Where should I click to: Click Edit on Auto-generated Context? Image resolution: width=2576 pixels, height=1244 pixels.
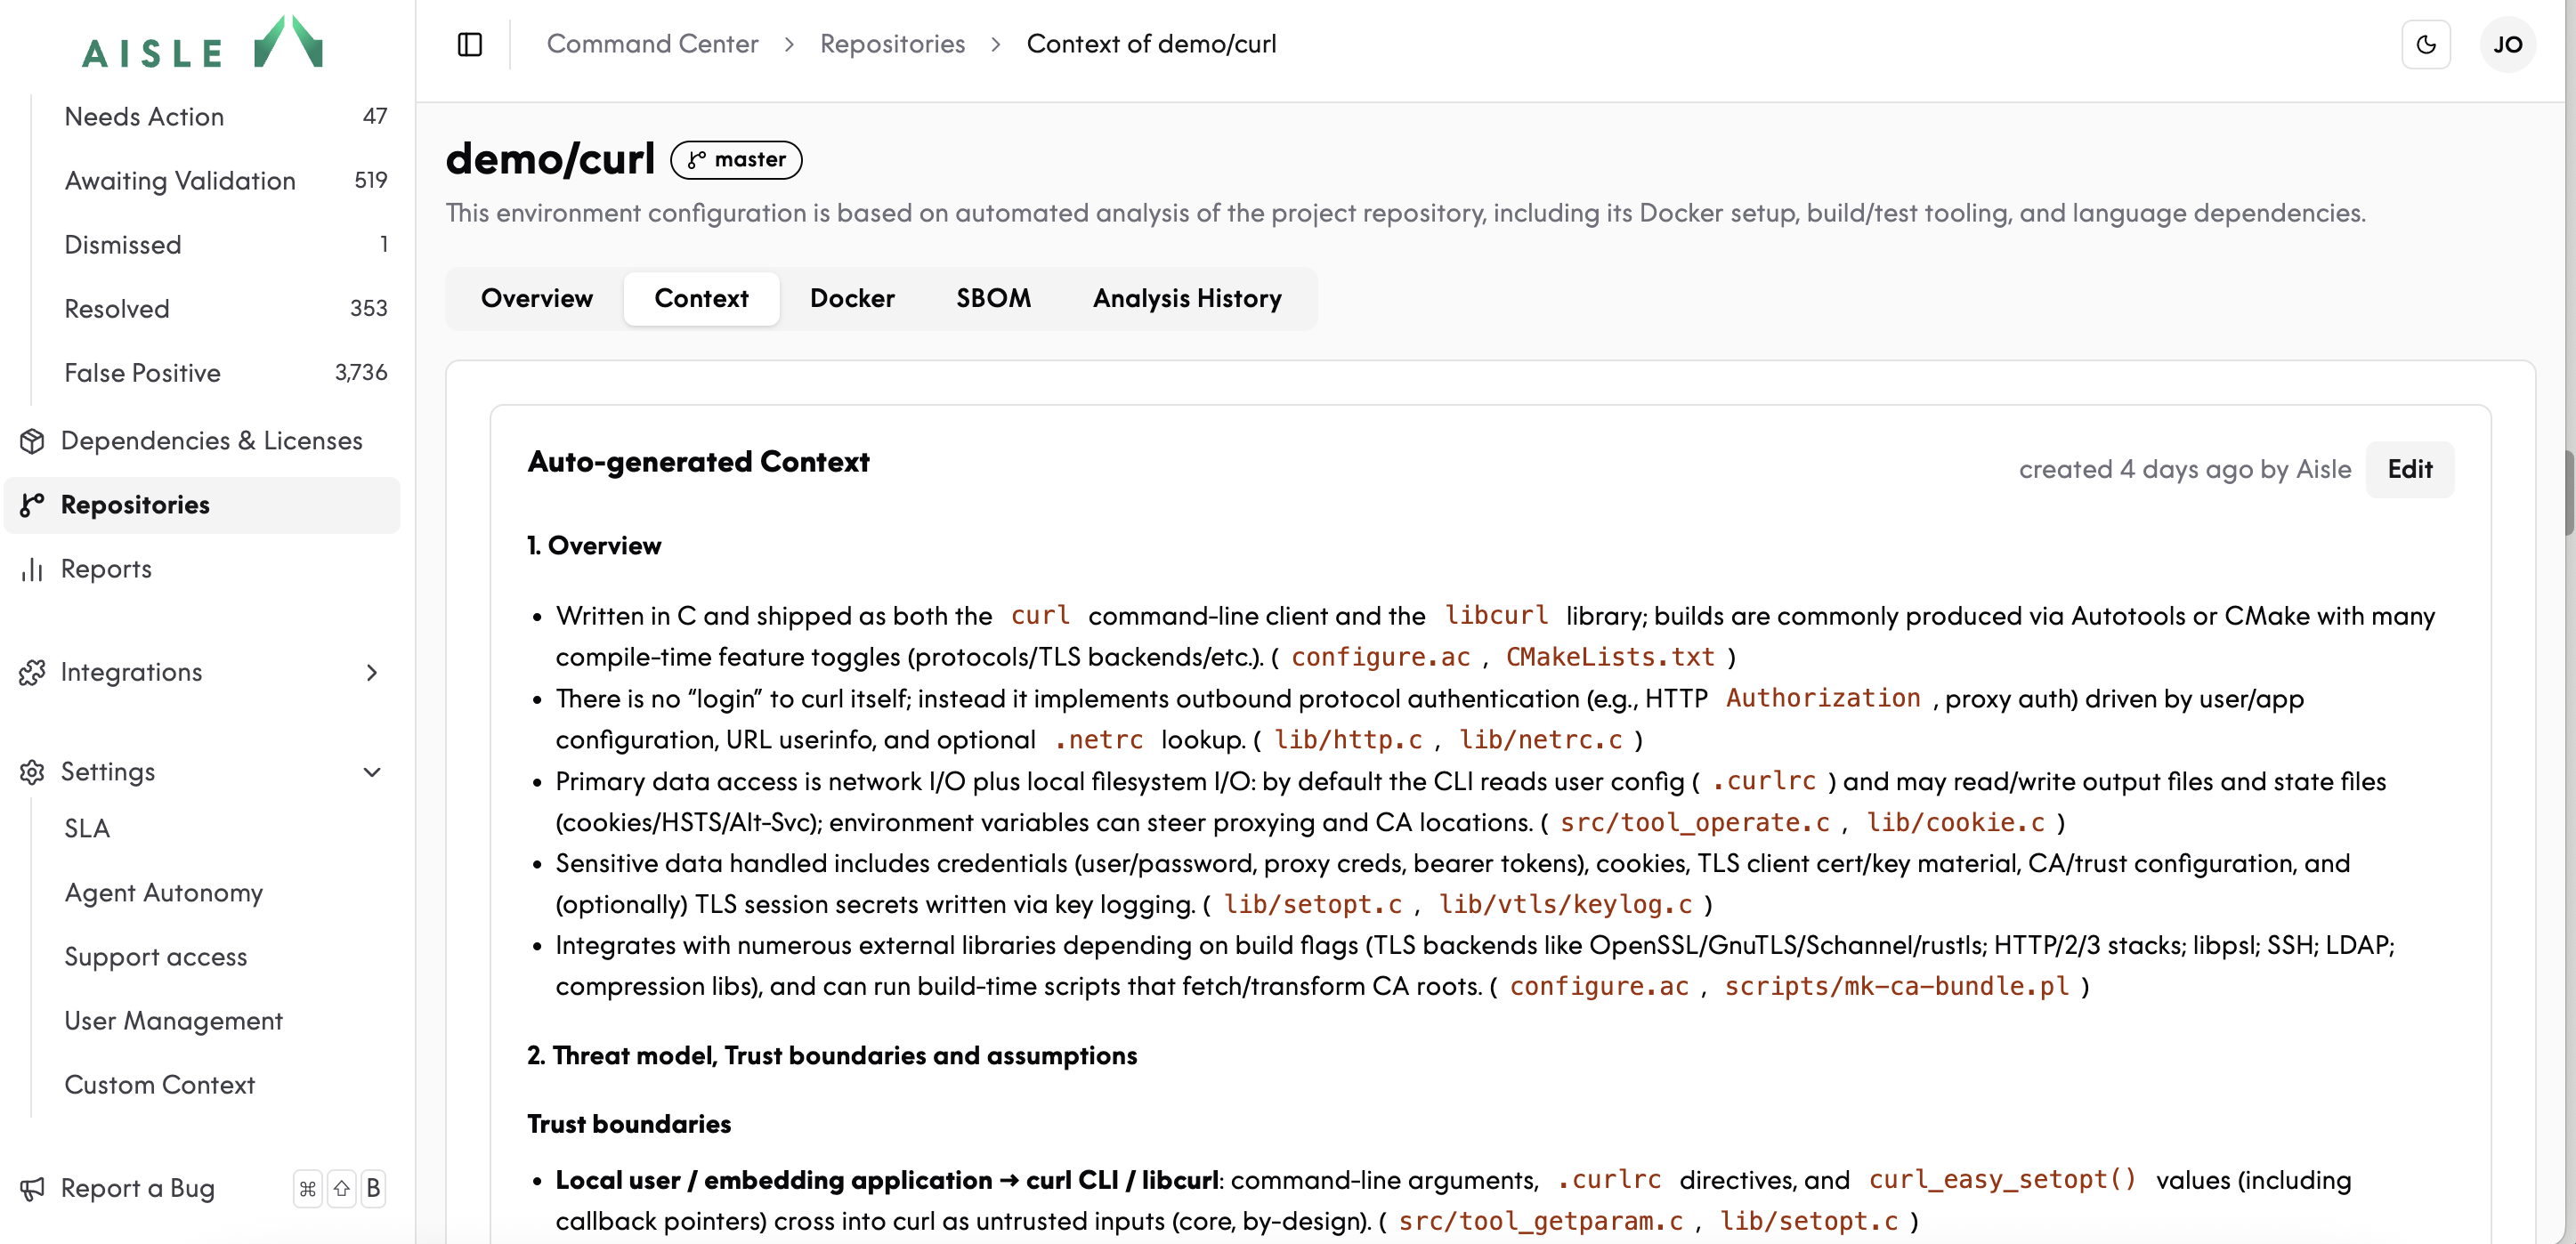click(2409, 469)
